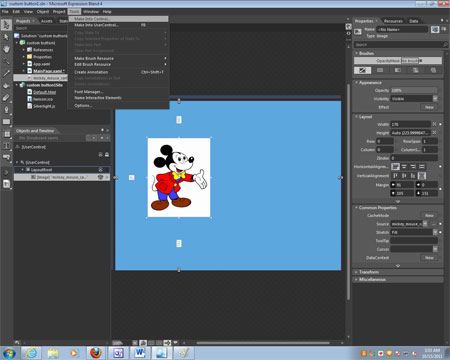Open the Cursor dropdown
The width and height of the screenshot is (450, 360).
(x=435, y=249)
